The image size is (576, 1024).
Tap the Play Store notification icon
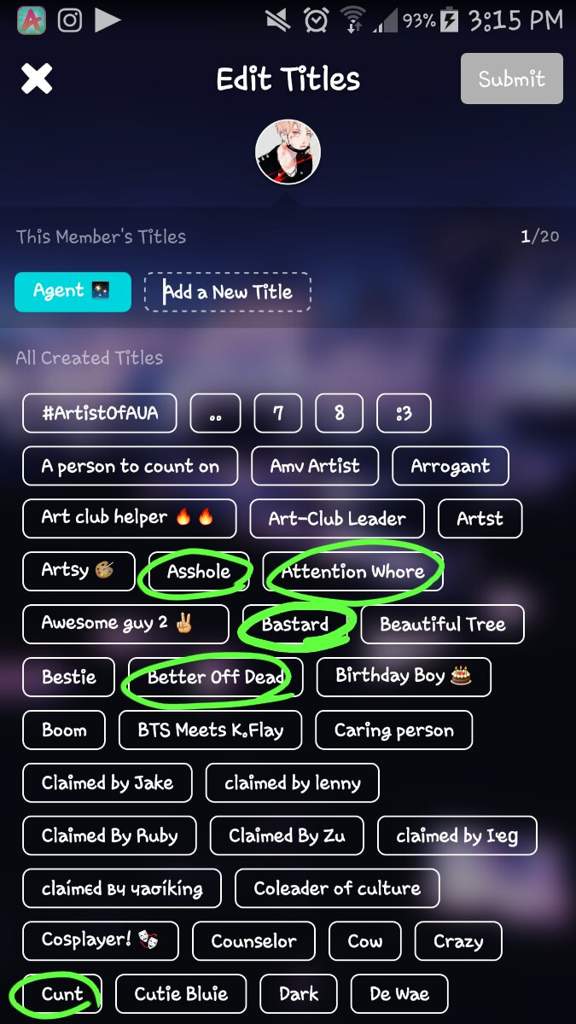(x=107, y=20)
